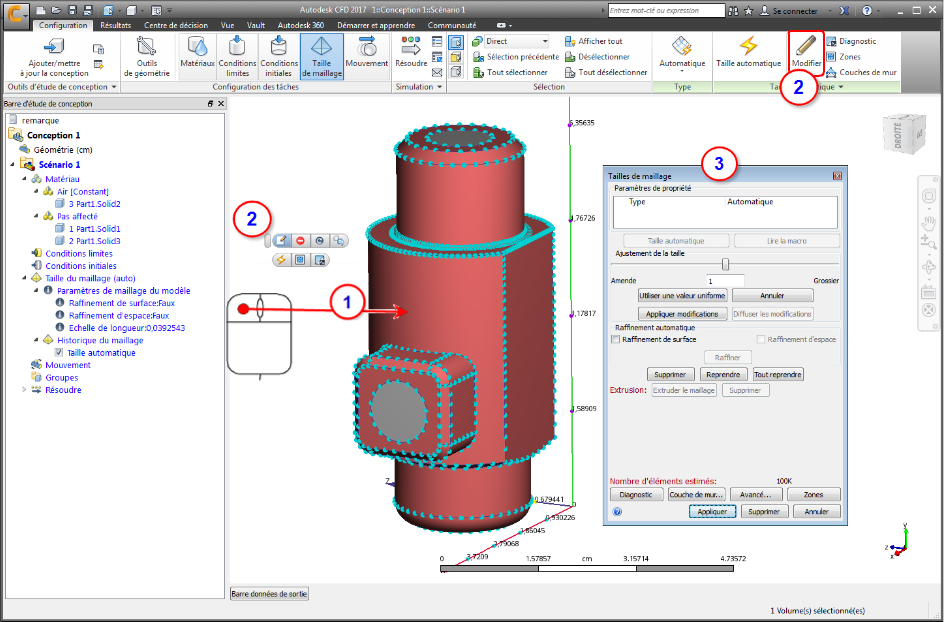Toggle the Raffinement de surface checkbox
The width and height of the screenshot is (944, 622).
(x=615, y=340)
